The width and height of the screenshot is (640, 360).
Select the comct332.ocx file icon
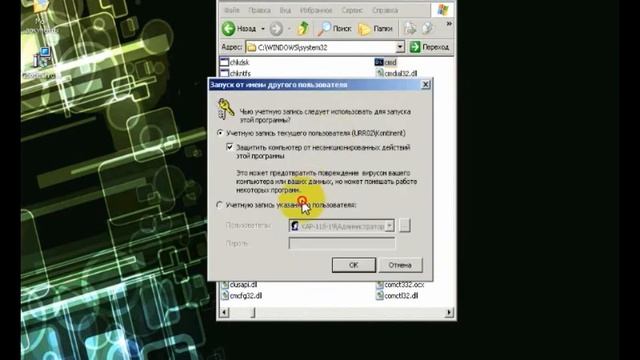[x=380, y=284]
